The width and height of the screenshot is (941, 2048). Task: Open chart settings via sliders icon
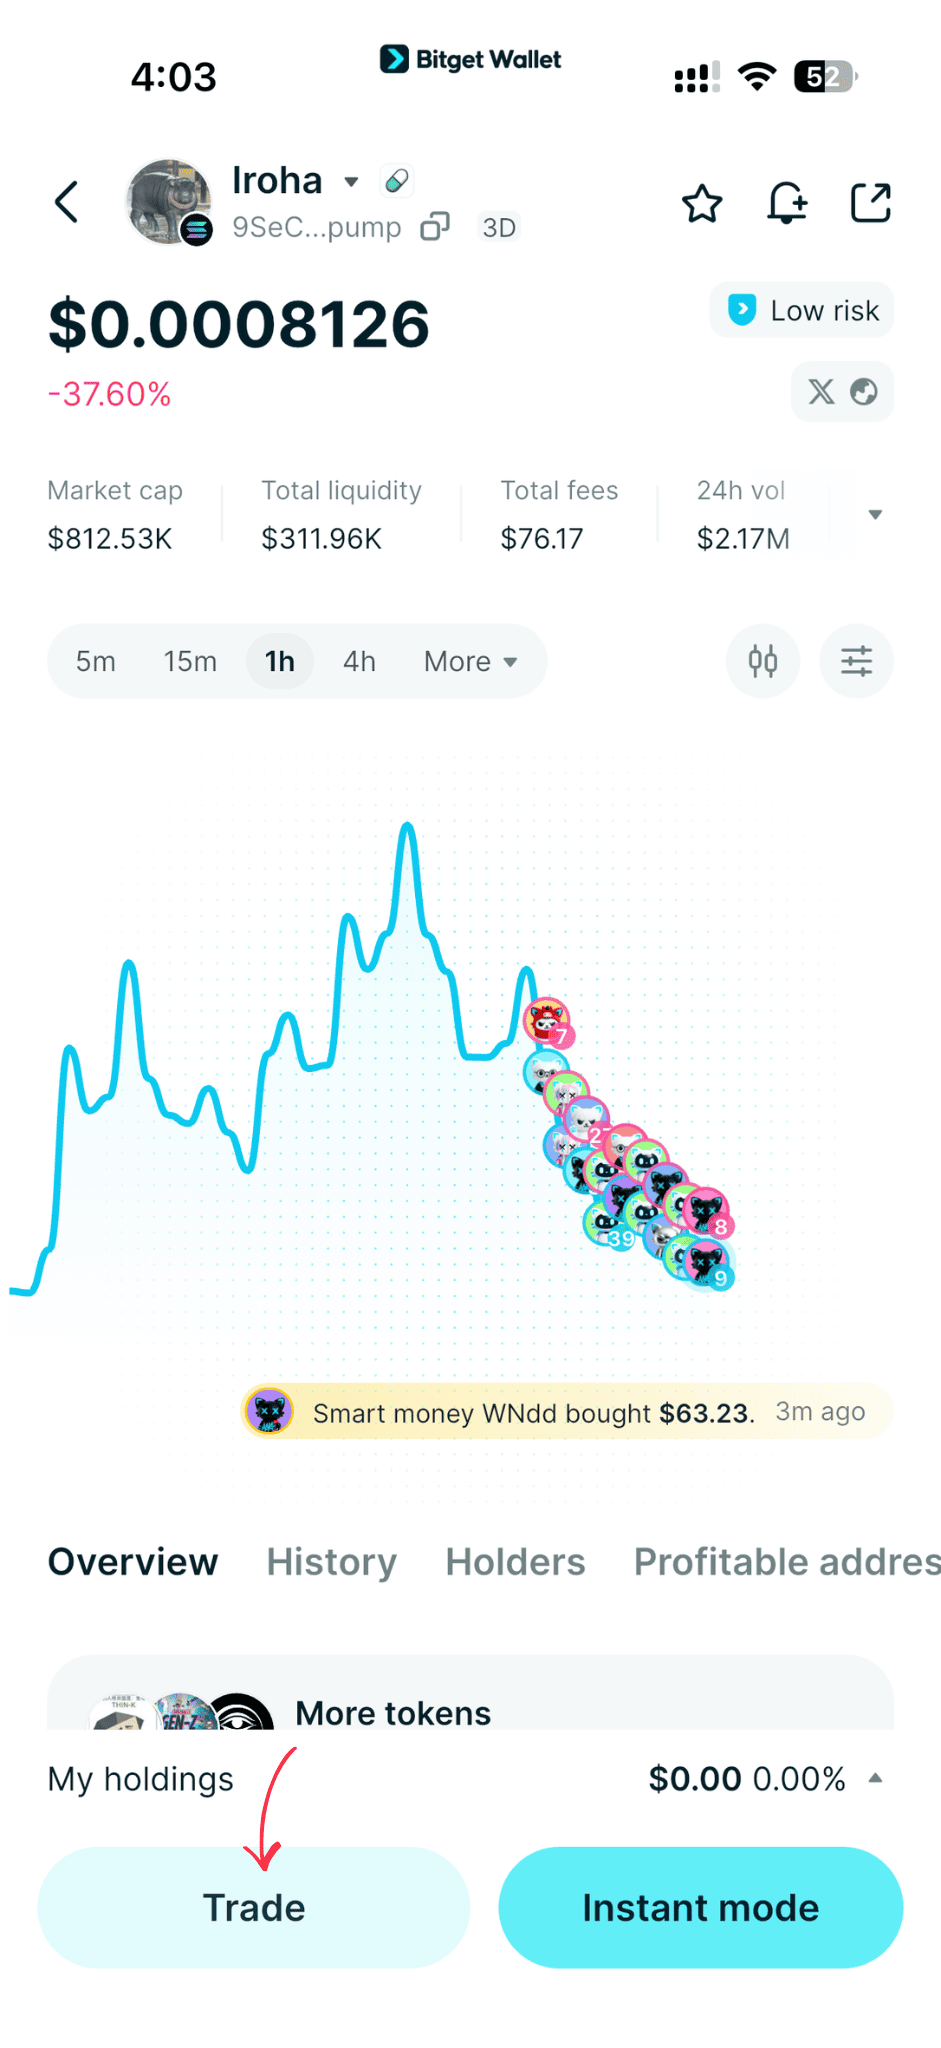856,661
